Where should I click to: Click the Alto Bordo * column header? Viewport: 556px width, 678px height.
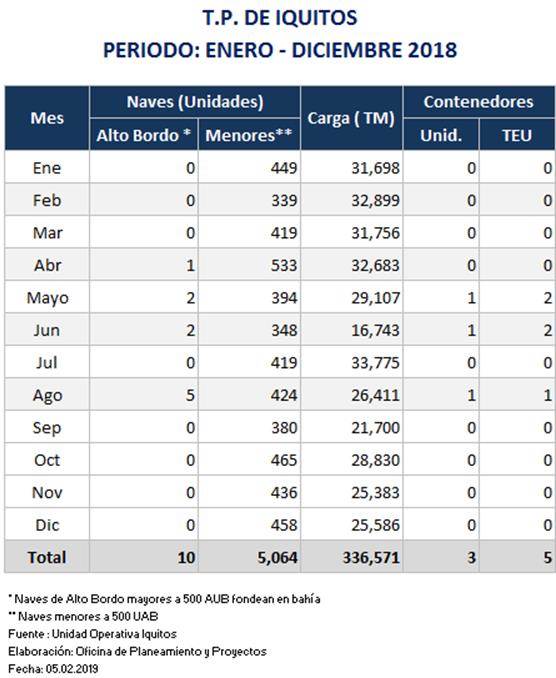[x=144, y=135]
